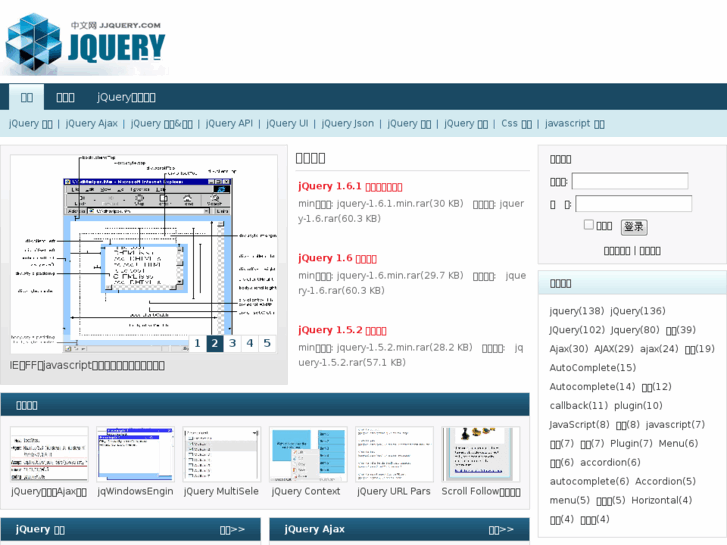Select the AJAX(29) tag

pyautogui.click(x=613, y=349)
